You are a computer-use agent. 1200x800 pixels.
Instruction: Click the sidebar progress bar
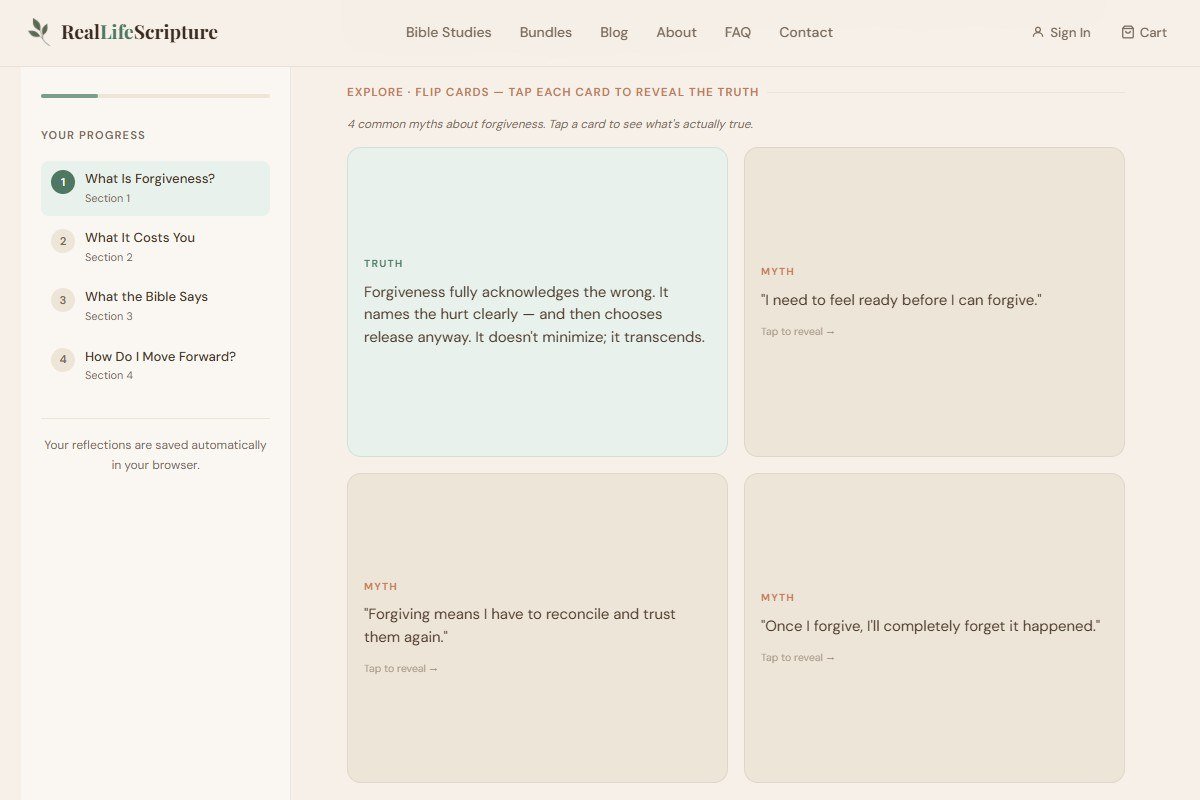tap(155, 96)
